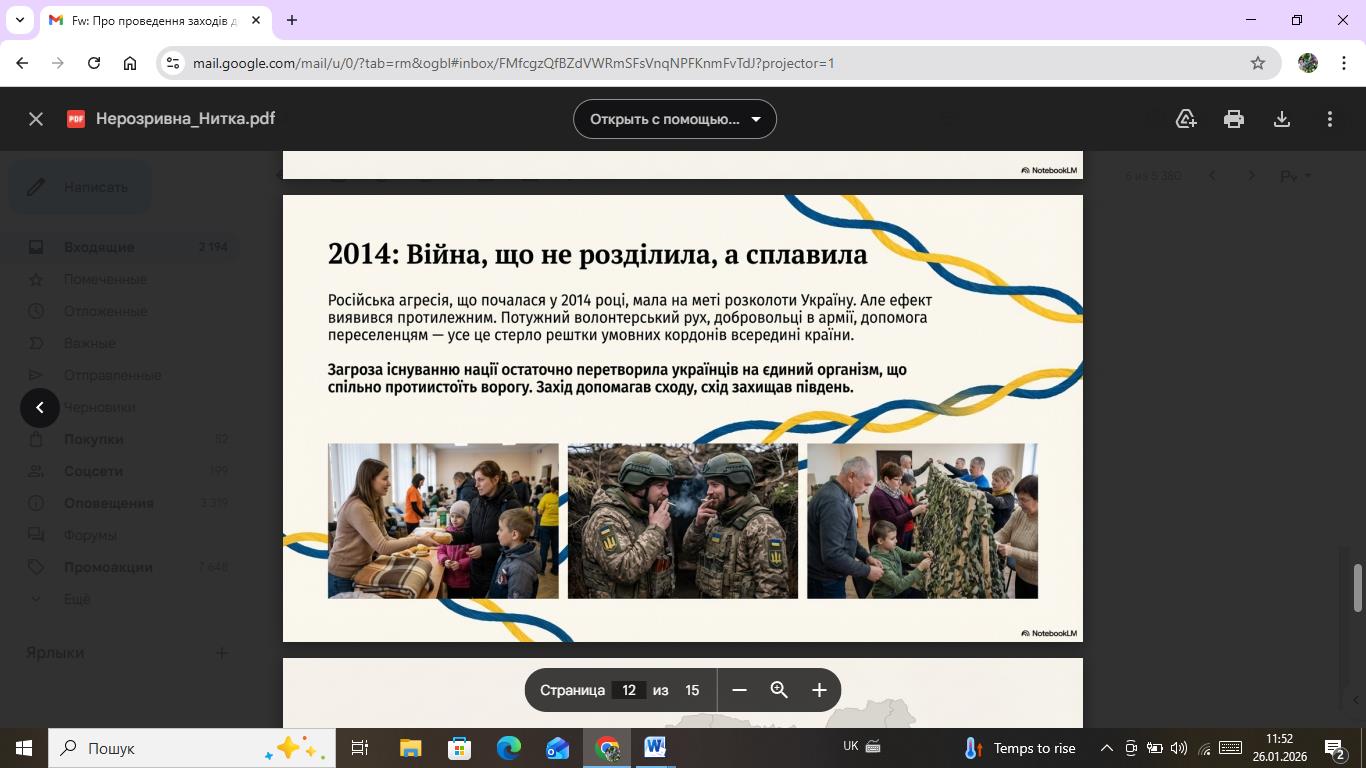
Task: Expand the browser tab search chevron
Action: tap(19, 20)
